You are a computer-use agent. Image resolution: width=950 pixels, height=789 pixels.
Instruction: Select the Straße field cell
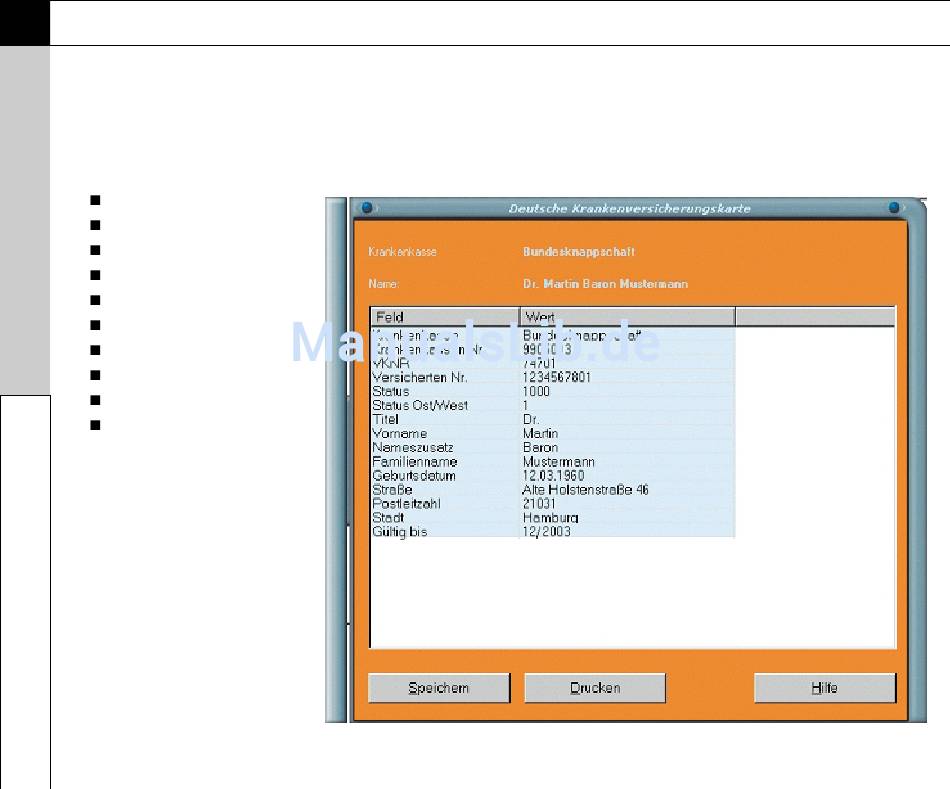(x=392, y=490)
